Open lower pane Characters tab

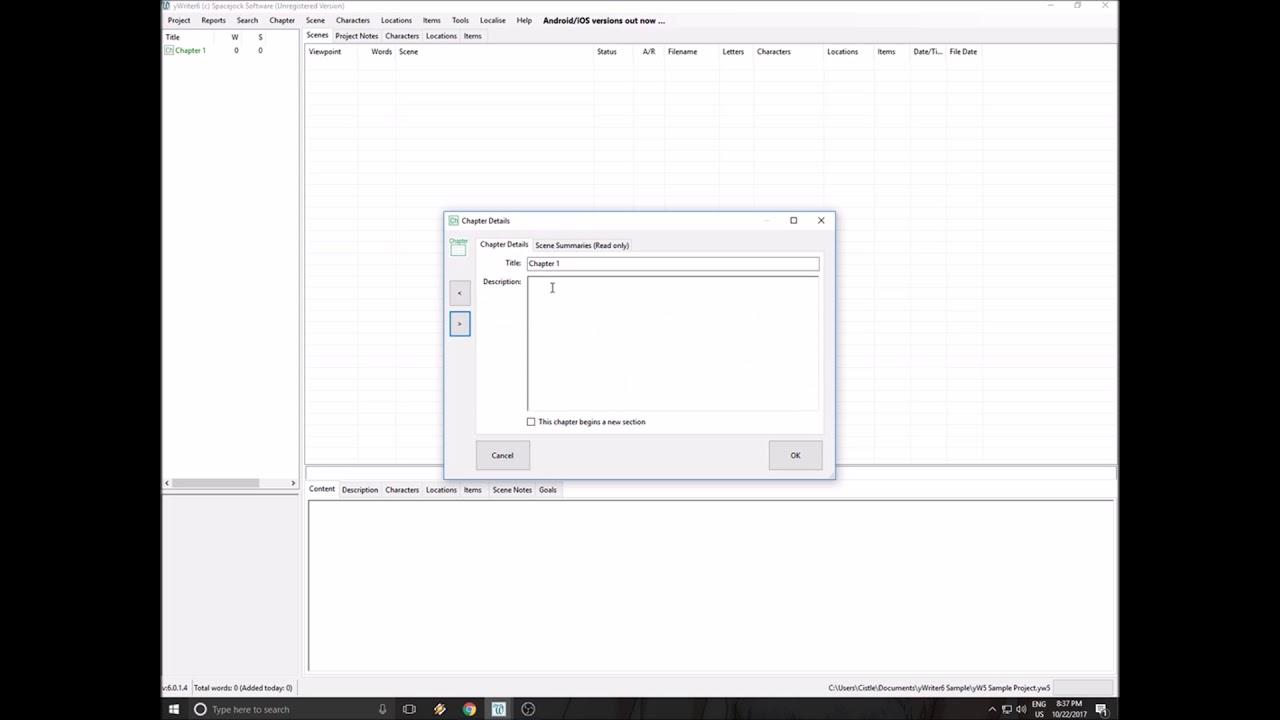402,490
